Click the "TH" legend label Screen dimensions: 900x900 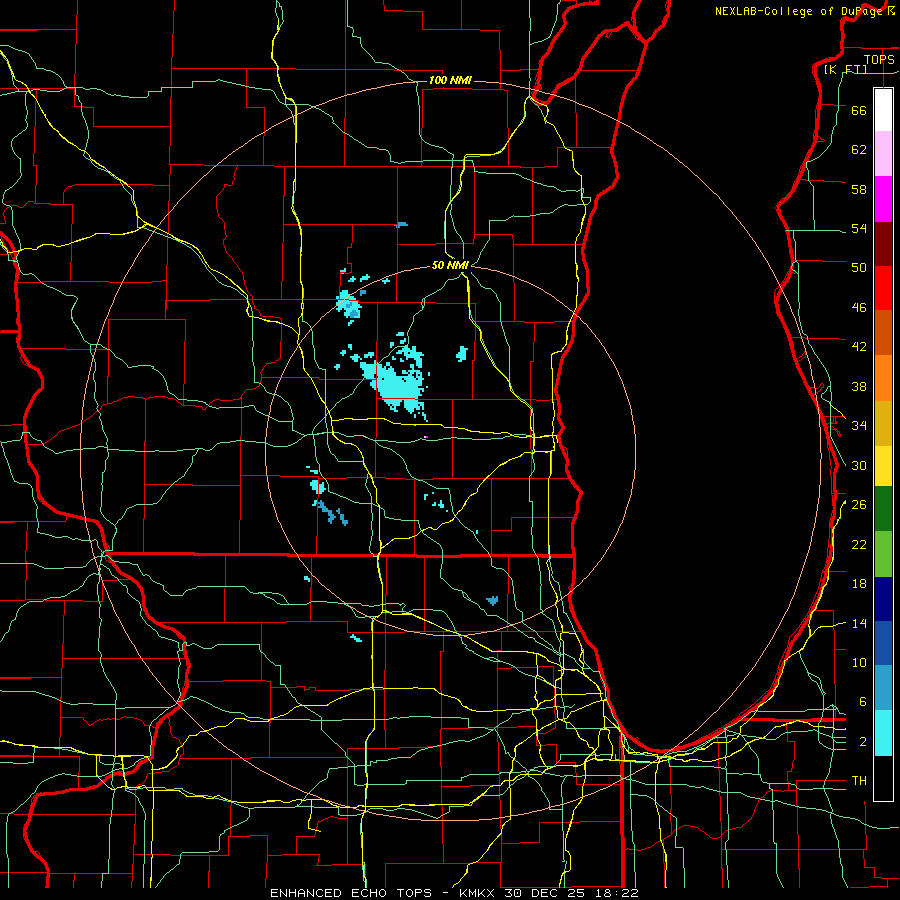[x=859, y=781]
